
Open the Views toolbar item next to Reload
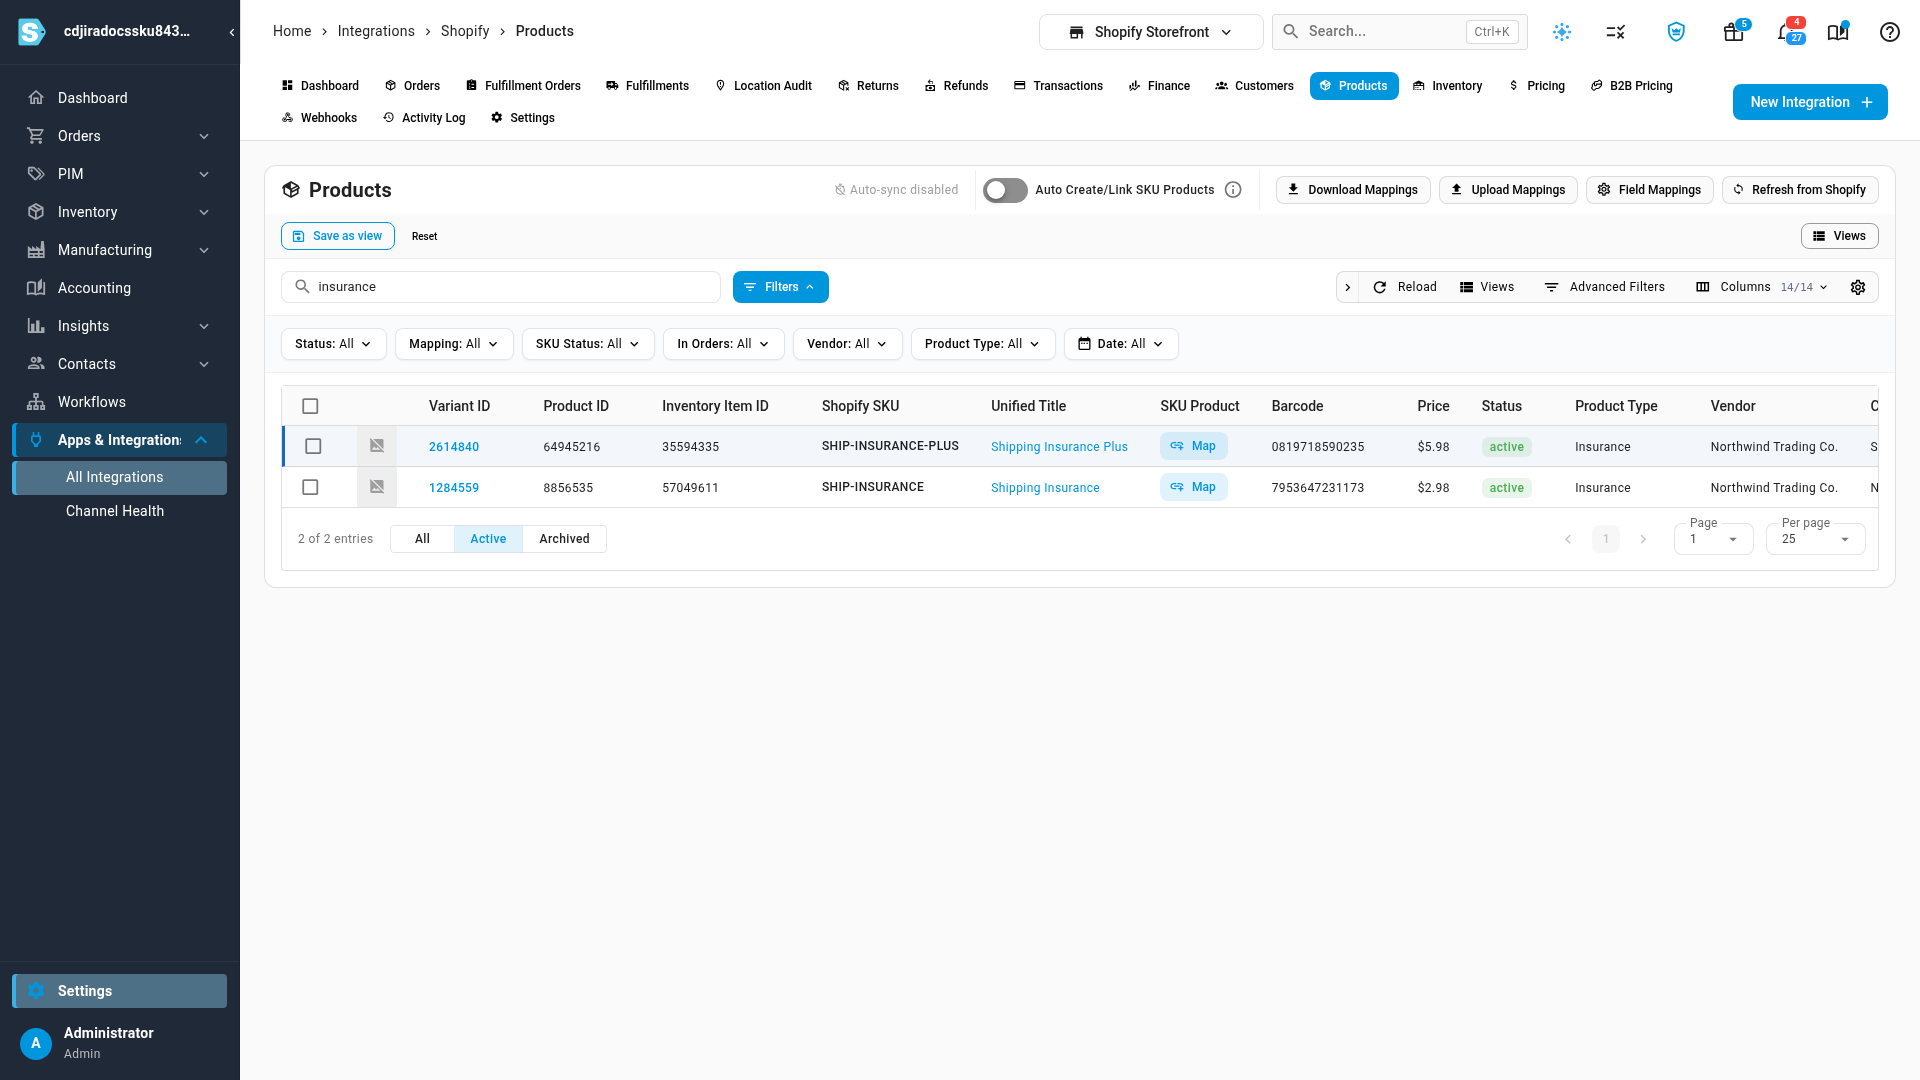[1487, 287]
